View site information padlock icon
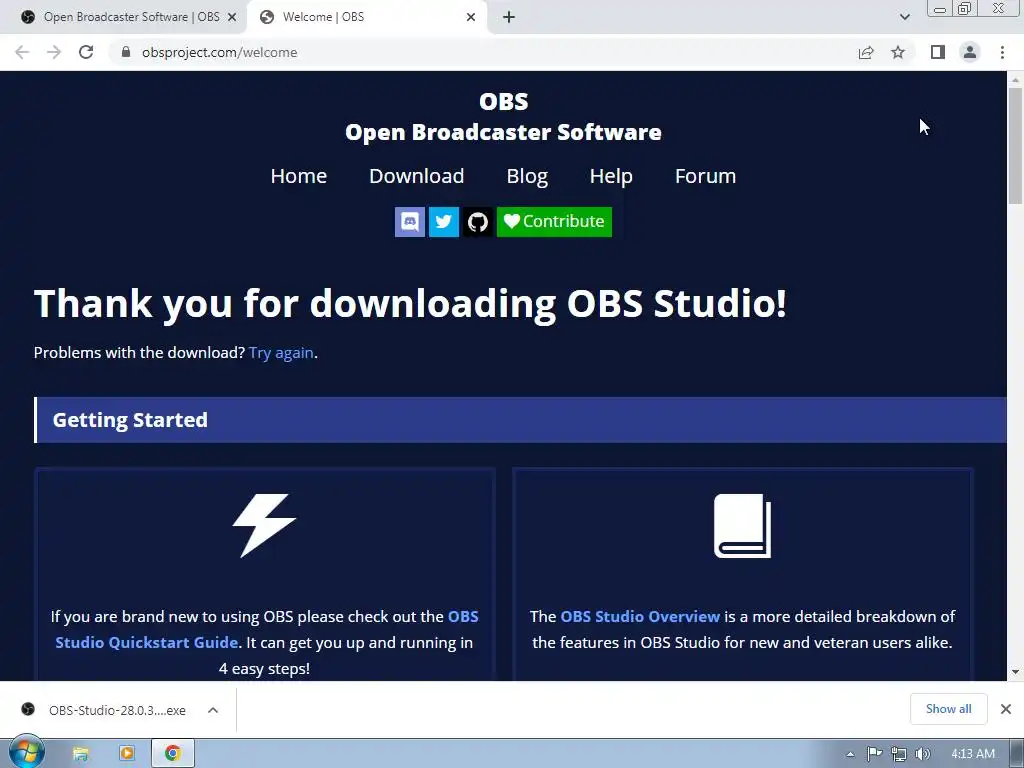Screen dimensions: 1024x768 point(126,52)
